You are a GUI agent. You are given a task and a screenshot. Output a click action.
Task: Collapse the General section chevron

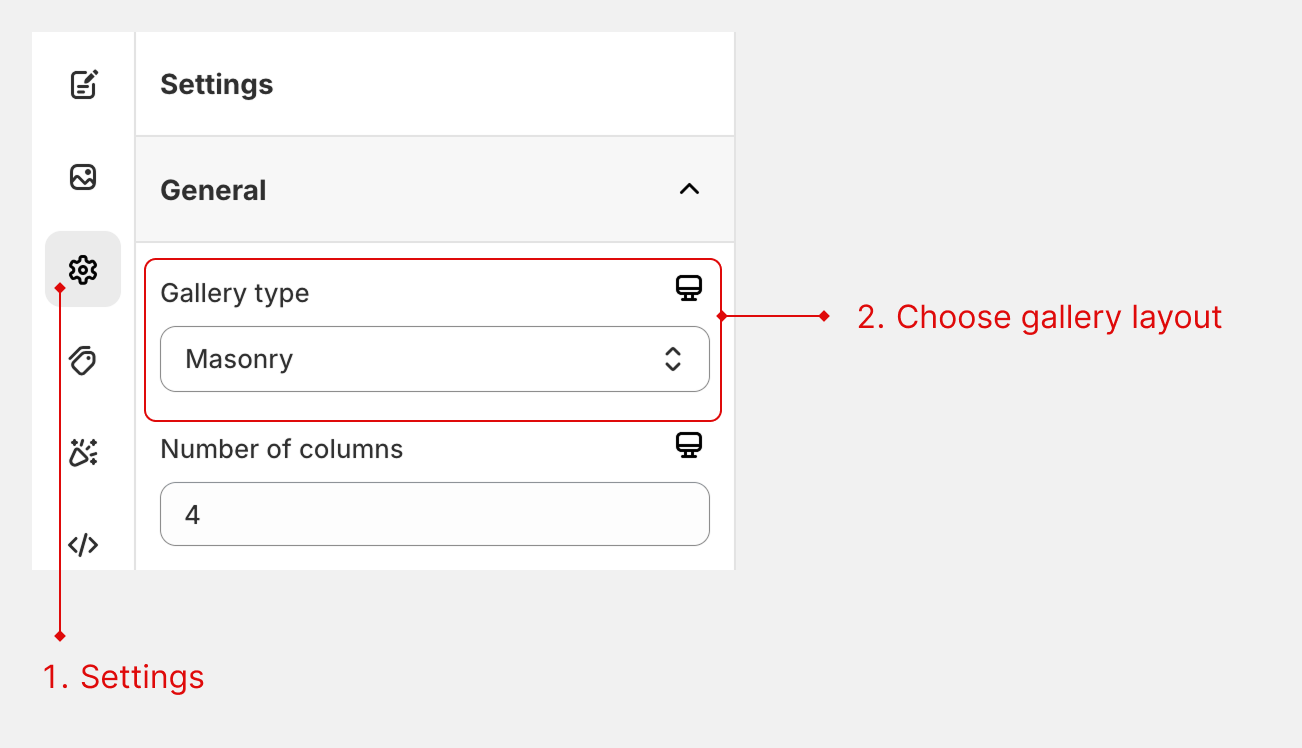tap(689, 189)
